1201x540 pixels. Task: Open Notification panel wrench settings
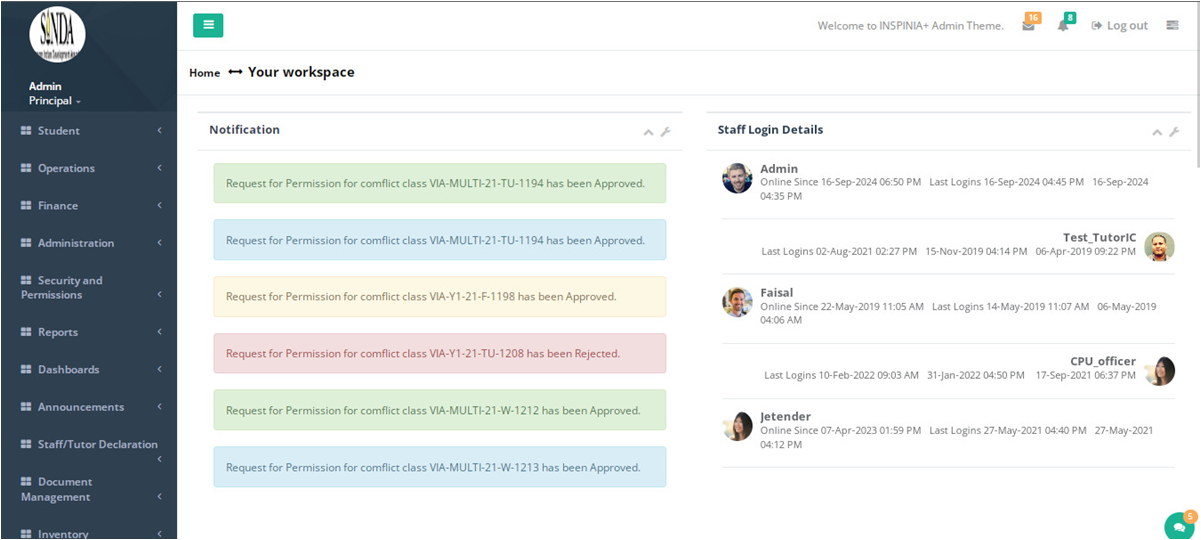pyautogui.click(x=666, y=132)
